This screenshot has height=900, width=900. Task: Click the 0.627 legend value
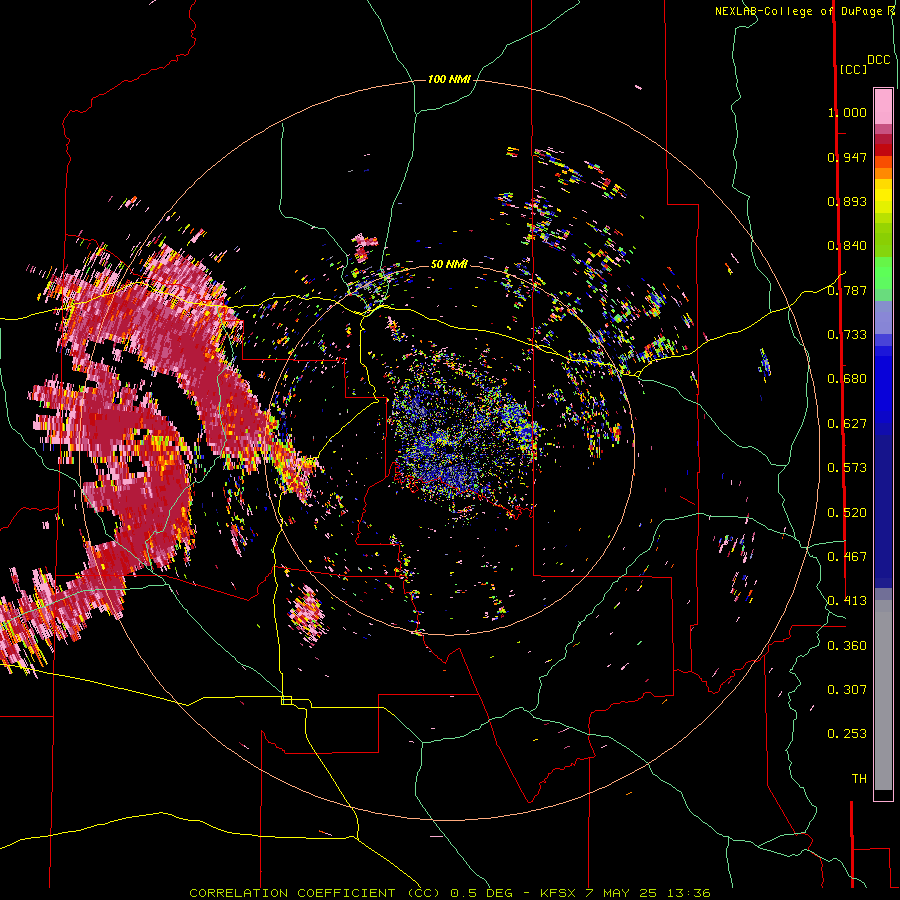point(847,424)
